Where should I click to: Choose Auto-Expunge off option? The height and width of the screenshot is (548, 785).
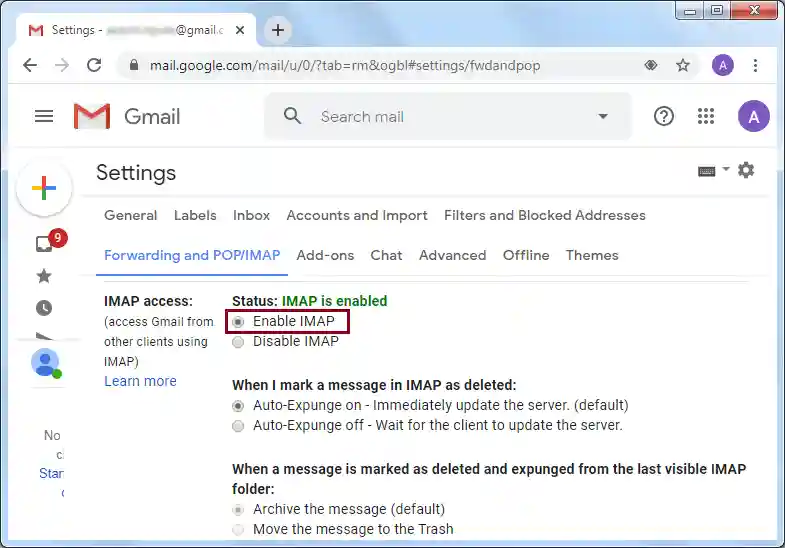[x=238, y=426]
